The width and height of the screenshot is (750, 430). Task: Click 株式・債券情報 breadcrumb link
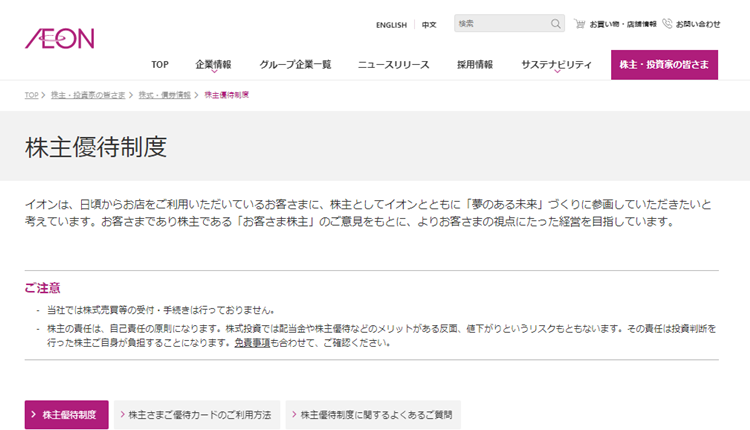click(x=165, y=95)
